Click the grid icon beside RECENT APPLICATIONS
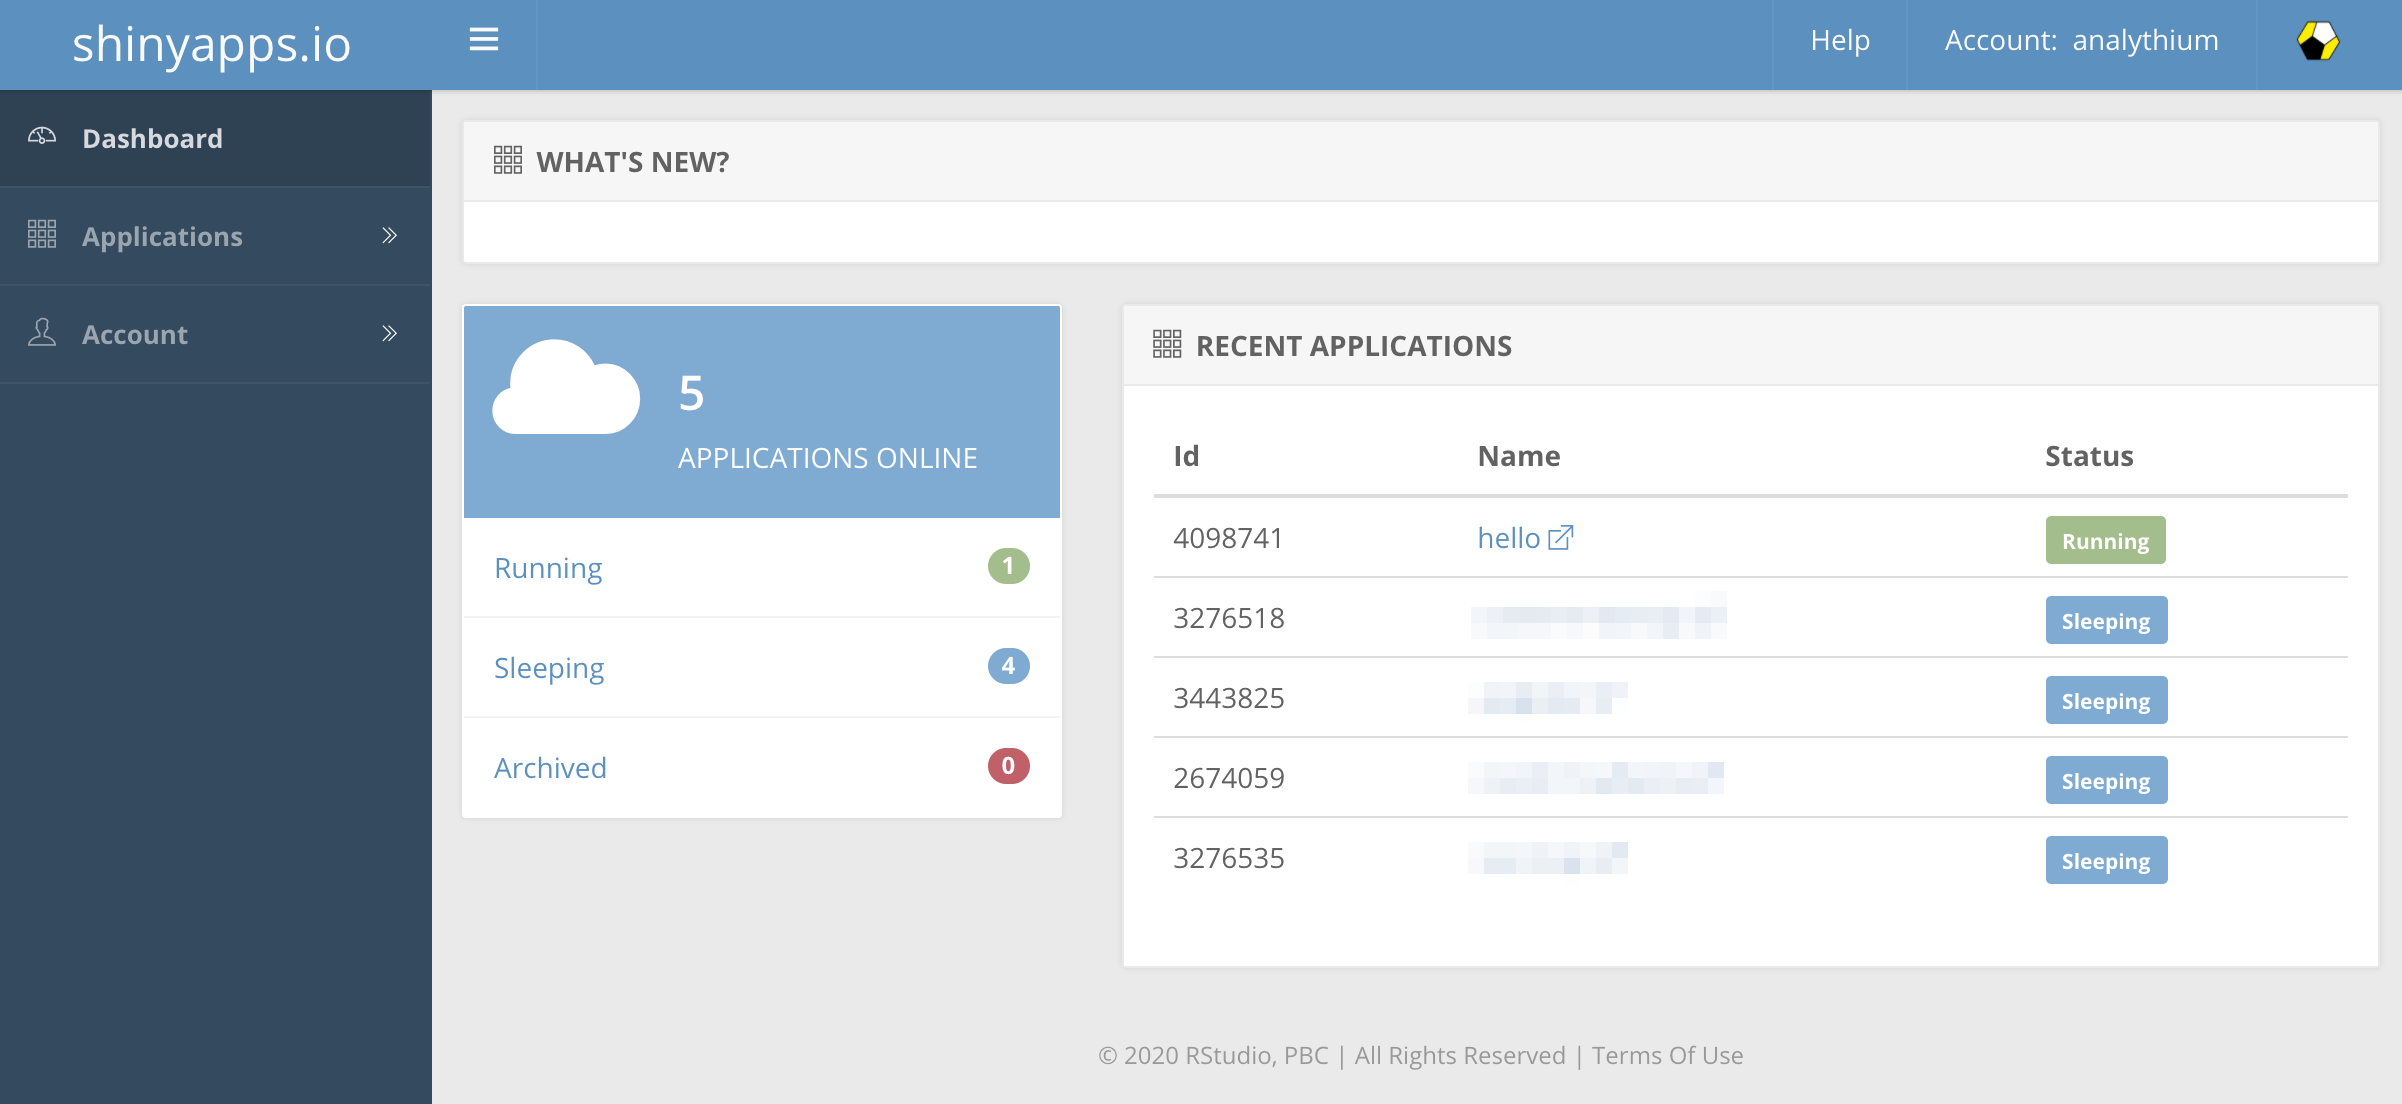This screenshot has width=2402, height=1104. pyautogui.click(x=1167, y=344)
